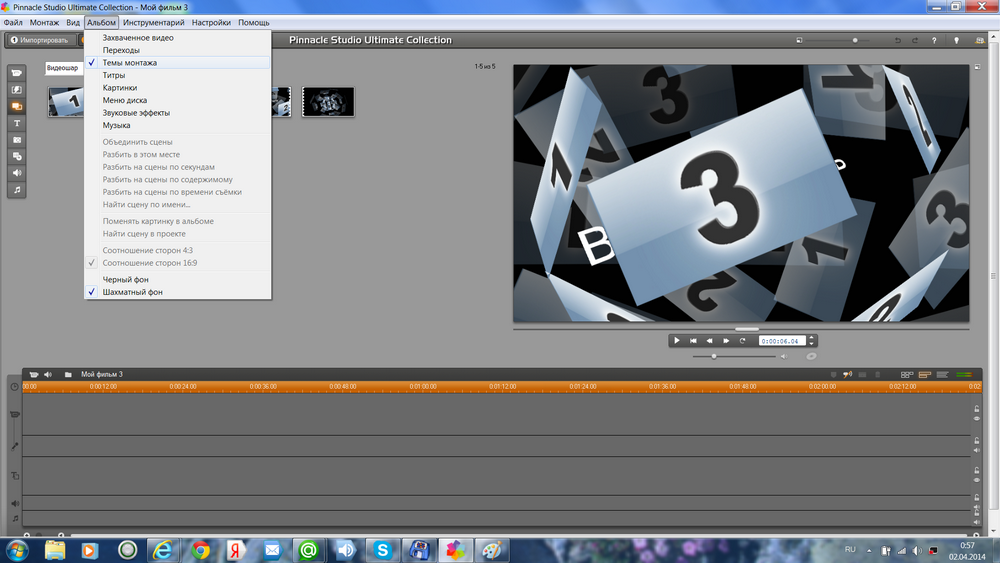Click timeline ruler at 0:01:00.00
1000x563 pixels.
423,386
